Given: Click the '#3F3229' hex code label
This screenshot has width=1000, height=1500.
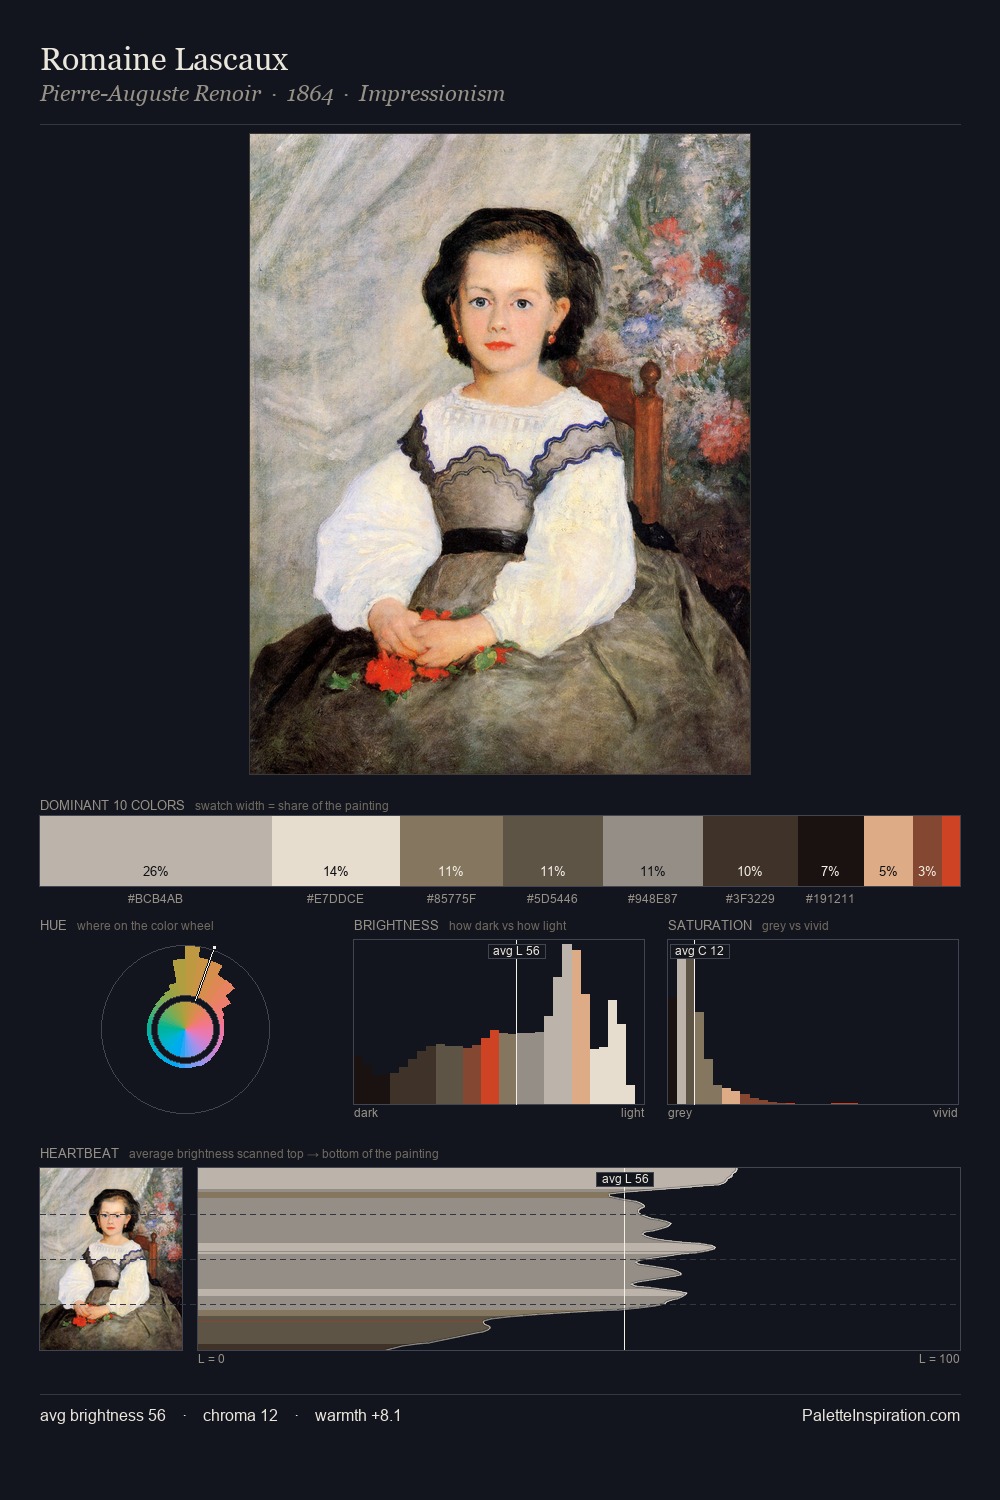Looking at the screenshot, I should click(x=750, y=899).
